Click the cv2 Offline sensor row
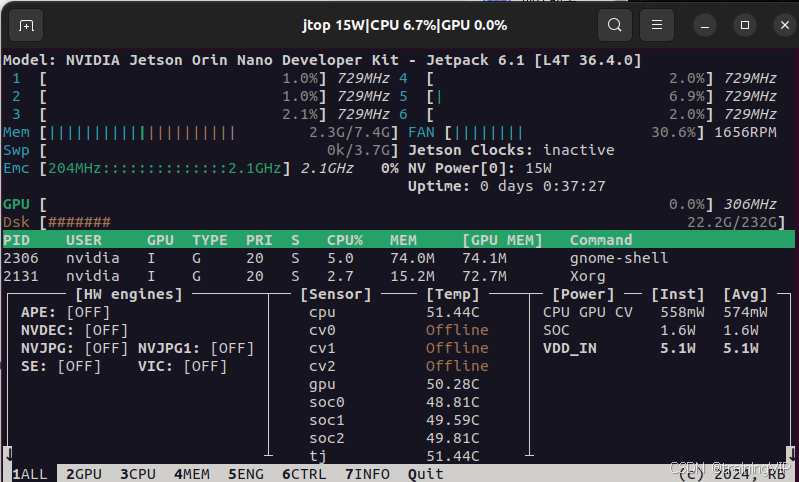The height and width of the screenshot is (482, 799). 398,366
